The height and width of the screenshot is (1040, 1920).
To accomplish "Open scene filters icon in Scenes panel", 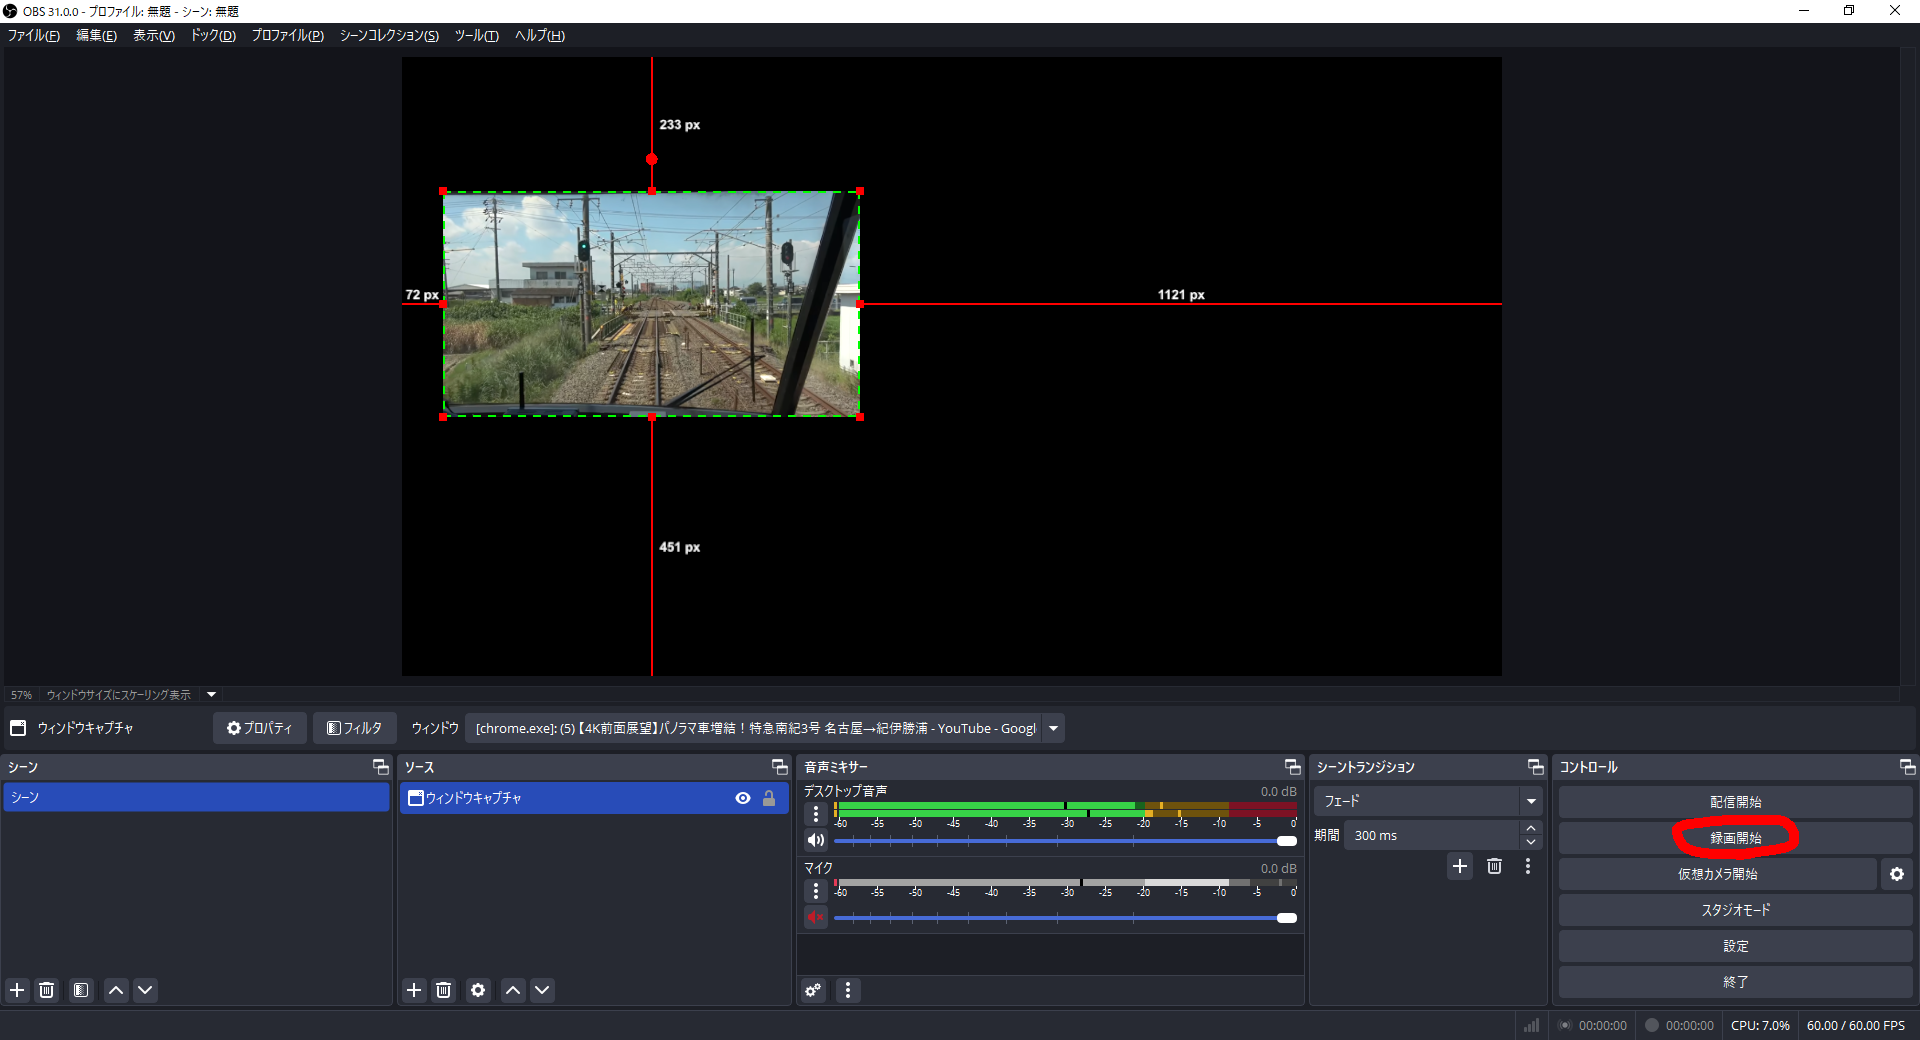I will tap(81, 990).
